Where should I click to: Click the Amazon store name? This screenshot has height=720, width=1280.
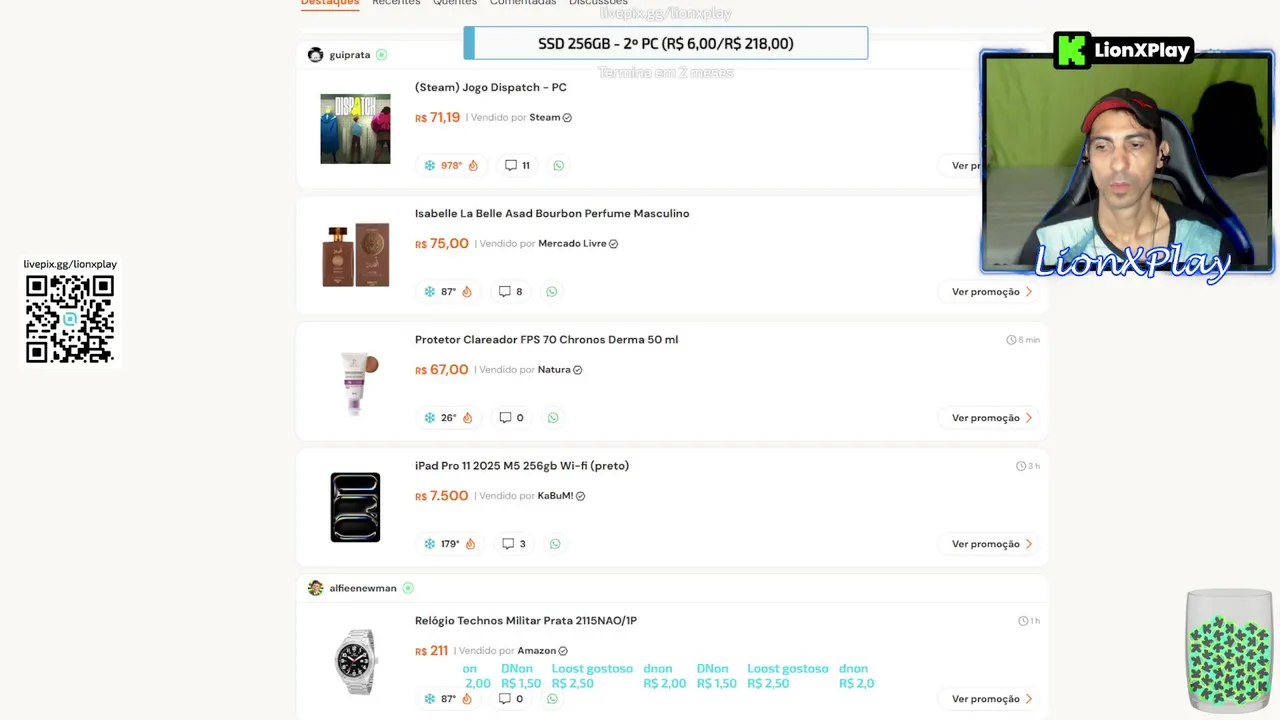pos(537,650)
